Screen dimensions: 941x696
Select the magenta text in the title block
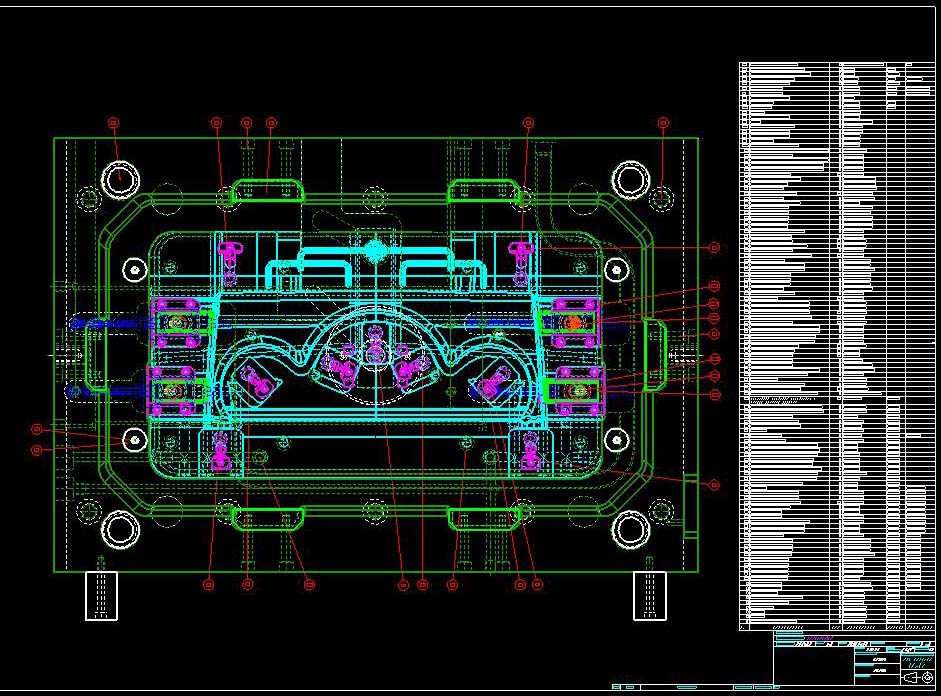tap(818, 637)
